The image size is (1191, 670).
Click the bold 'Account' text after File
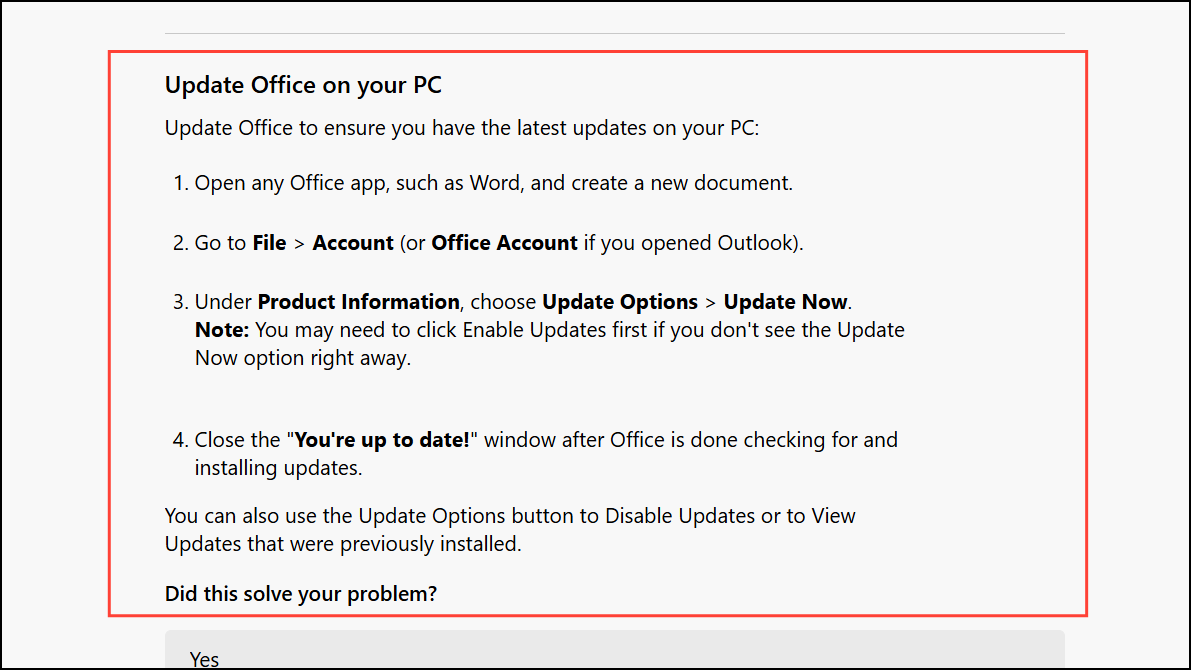pyautogui.click(x=353, y=243)
